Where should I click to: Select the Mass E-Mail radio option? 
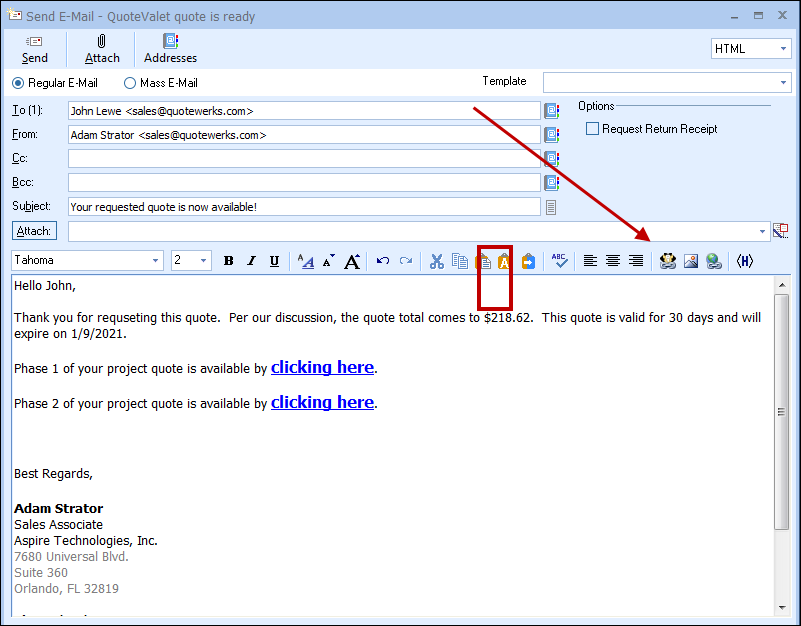(130, 83)
